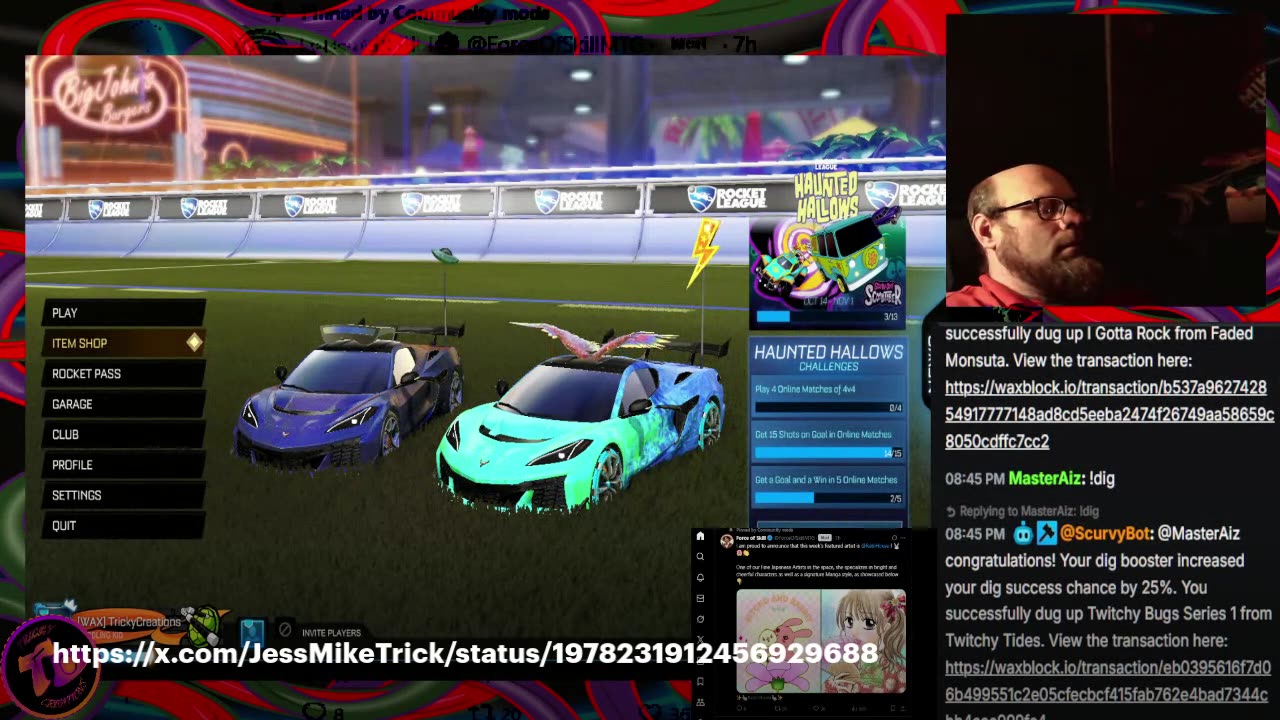Click the X Bookmarks icon in sidebar
Viewport: 1280px width, 720px height.
coord(700,681)
